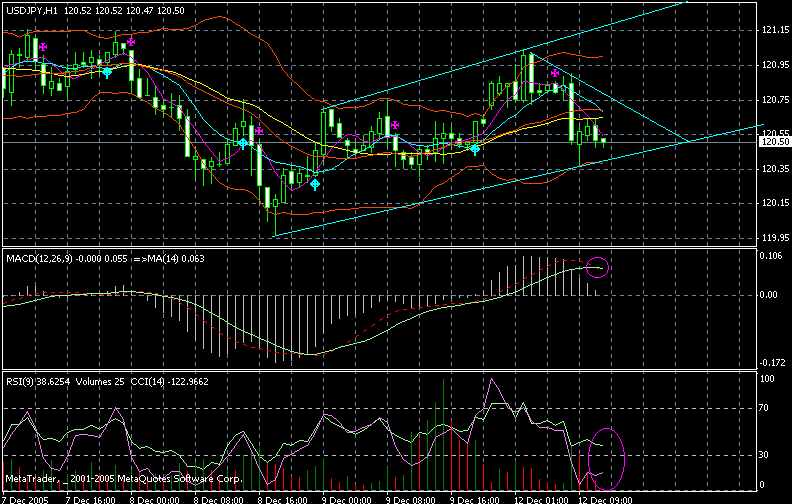The image size is (792, 504).
Task: Click the last candlestick on the price chart
Action: (603, 141)
